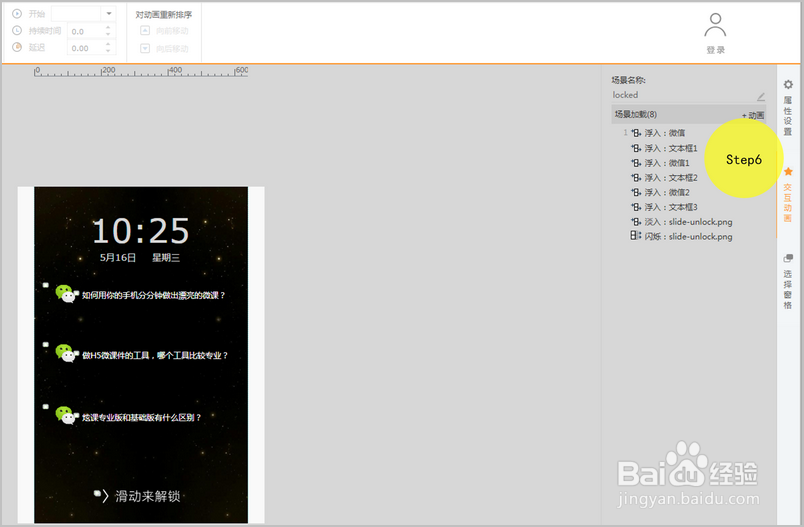This screenshot has width=804, height=527.
Task: Click the 滑动来解锁 slide-unlock image
Action: click(x=137, y=496)
